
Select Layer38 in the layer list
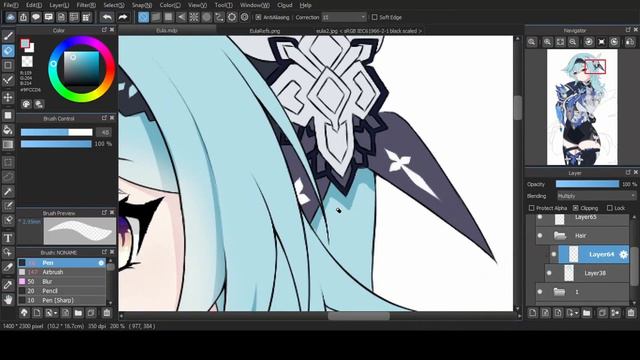[x=587, y=273]
